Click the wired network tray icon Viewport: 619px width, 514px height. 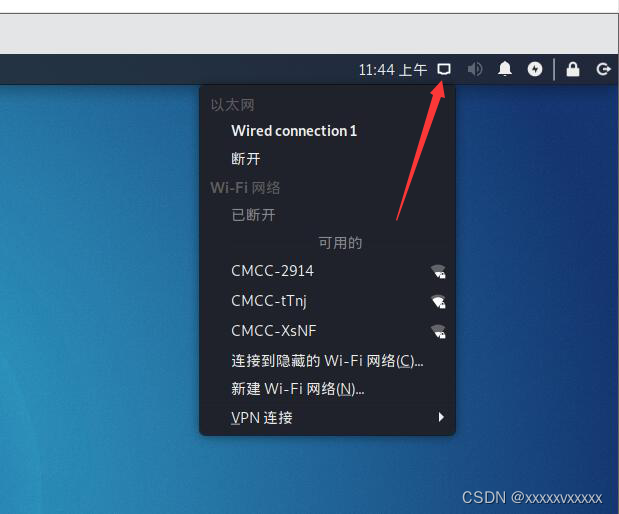(x=444, y=69)
